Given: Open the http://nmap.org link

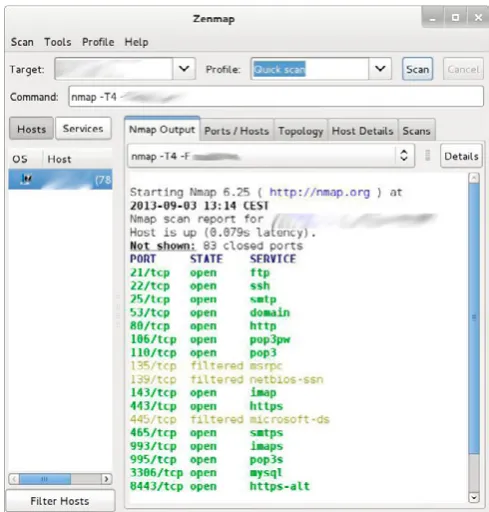Looking at the screenshot, I should pyautogui.click(x=320, y=192).
